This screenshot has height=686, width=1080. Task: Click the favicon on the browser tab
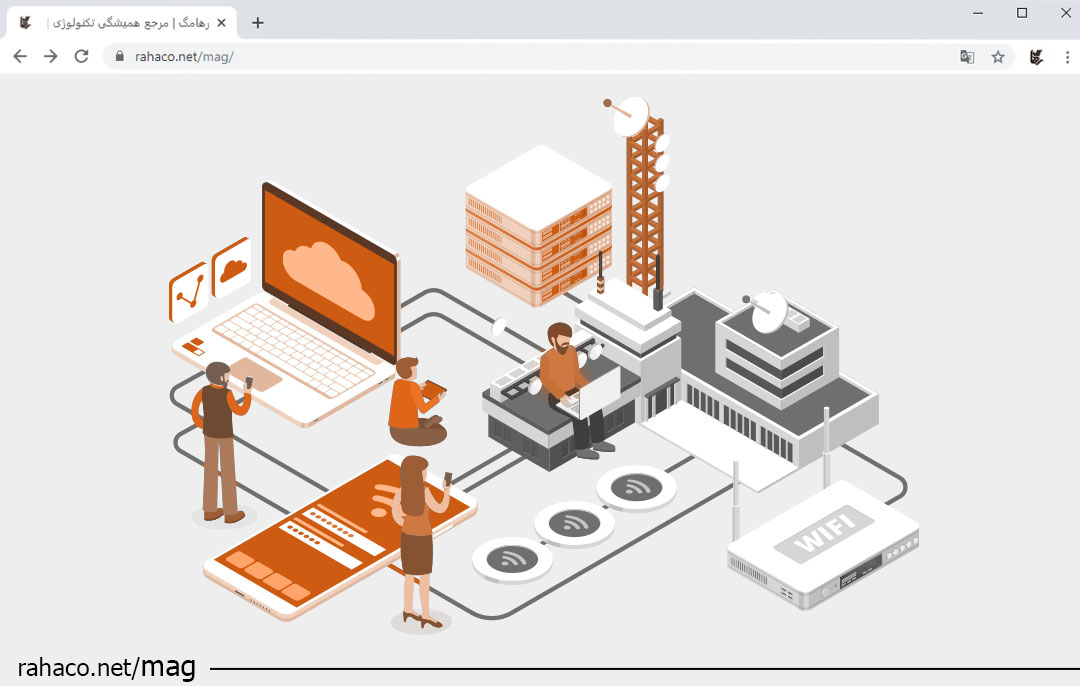pyautogui.click(x=25, y=22)
